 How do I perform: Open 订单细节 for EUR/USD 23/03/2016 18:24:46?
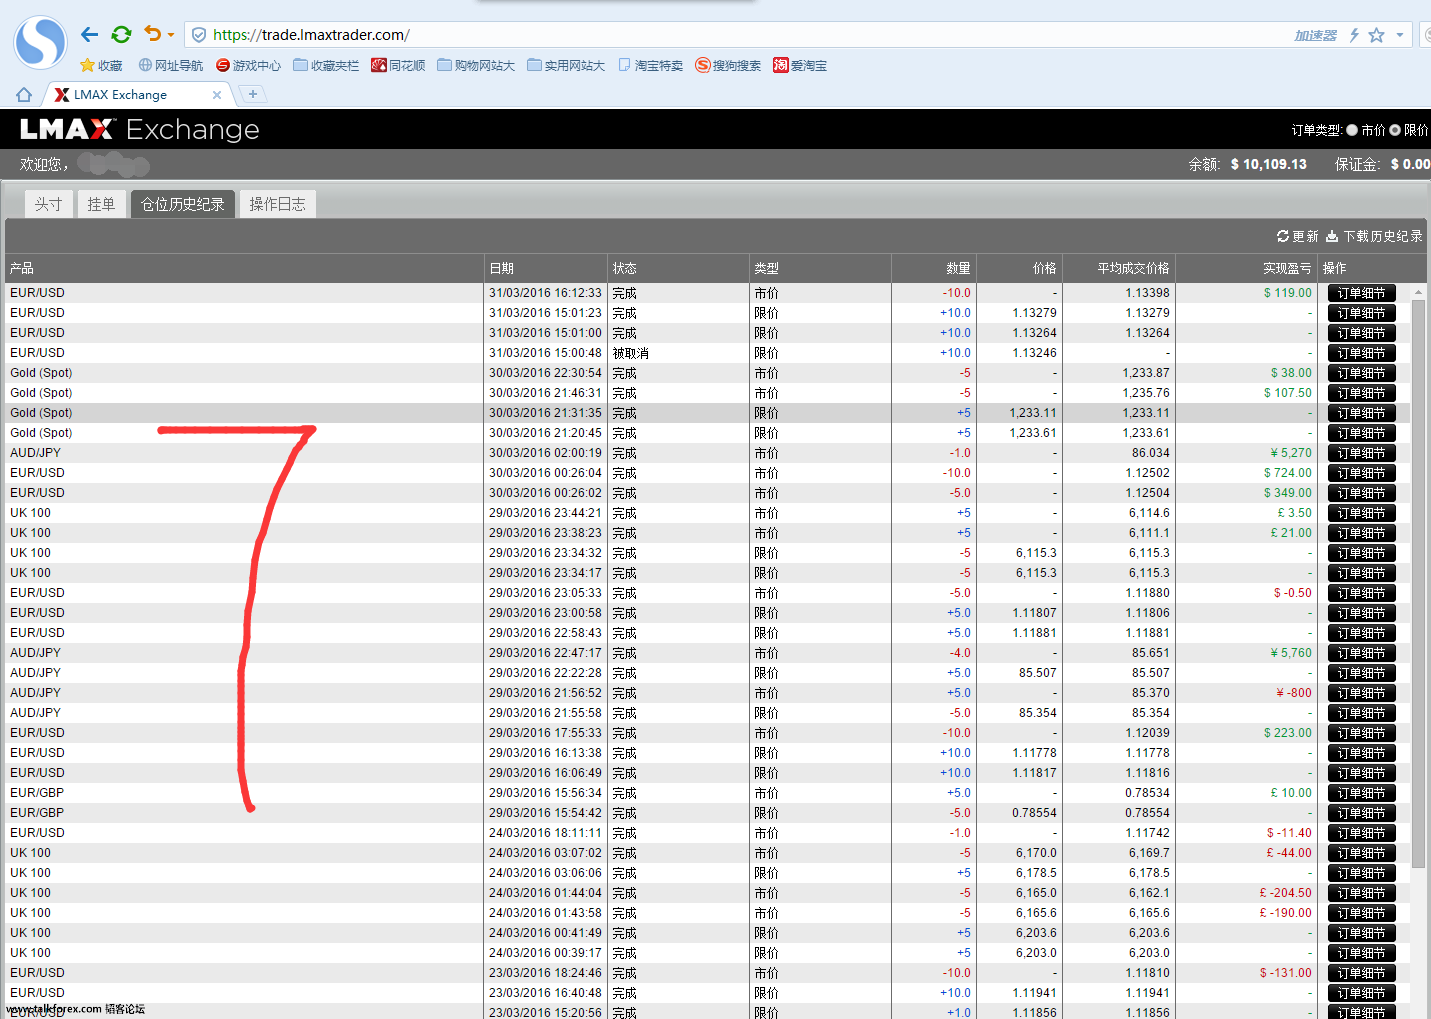click(x=1361, y=973)
